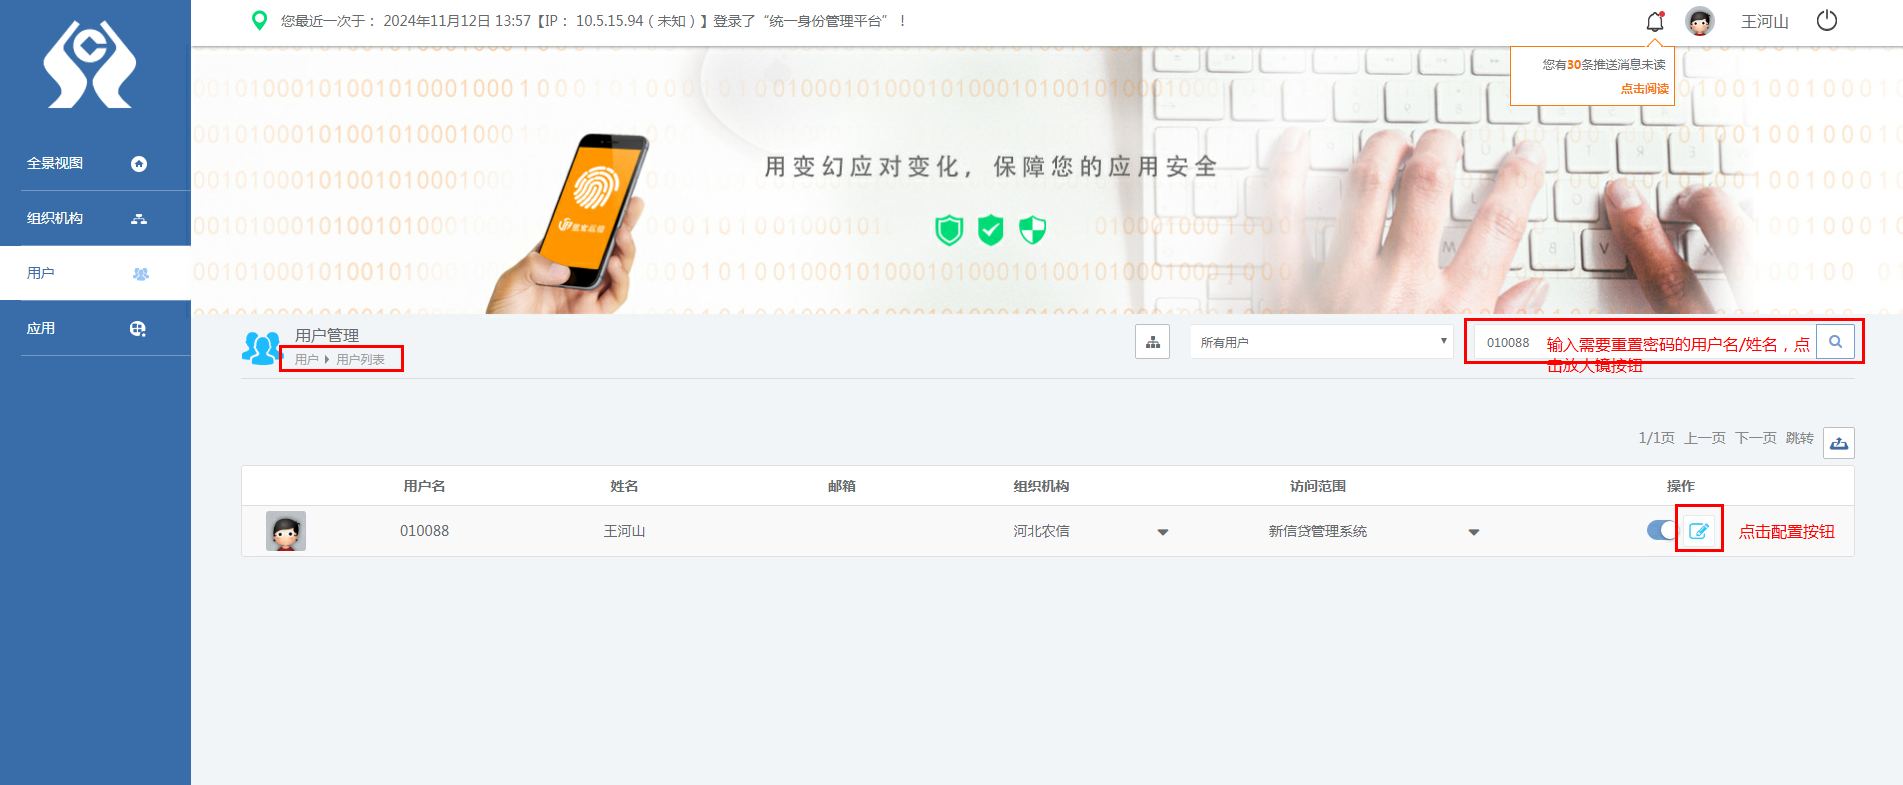Screen dimensions: 1903x785
Task: Click the notification bell icon
Action: pyautogui.click(x=1655, y=21)
